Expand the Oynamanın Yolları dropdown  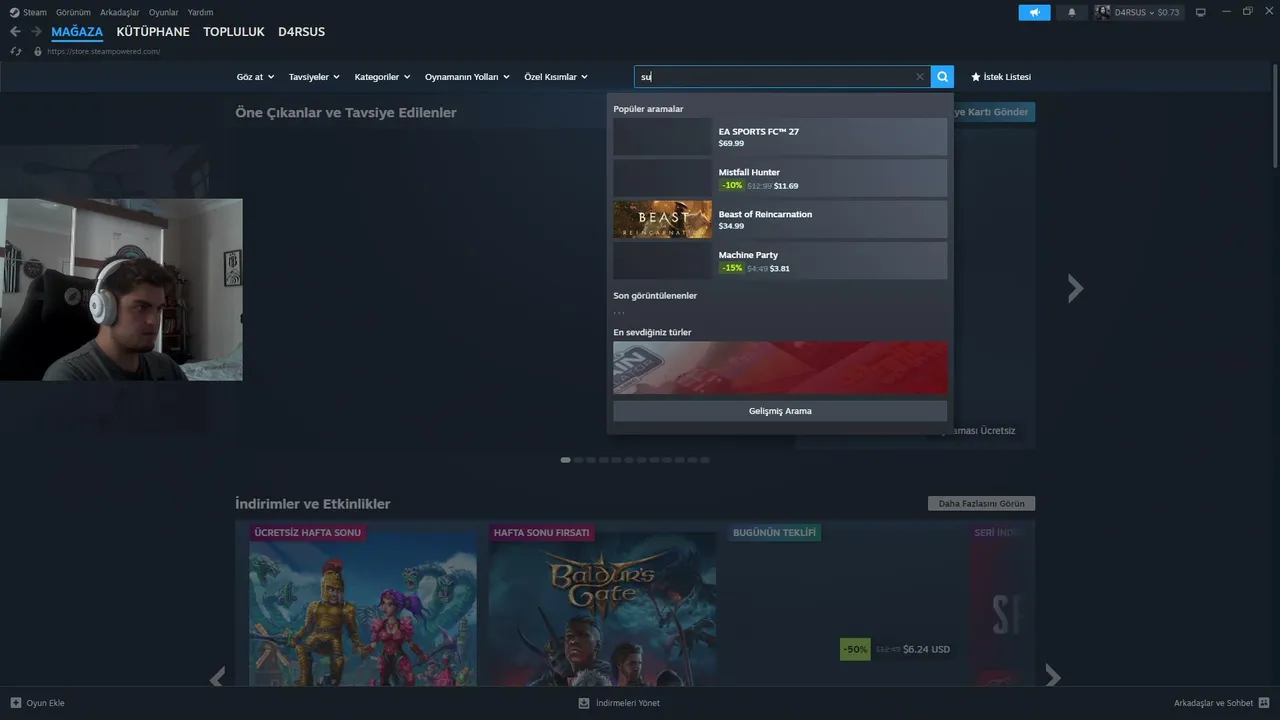coord(467,77)
